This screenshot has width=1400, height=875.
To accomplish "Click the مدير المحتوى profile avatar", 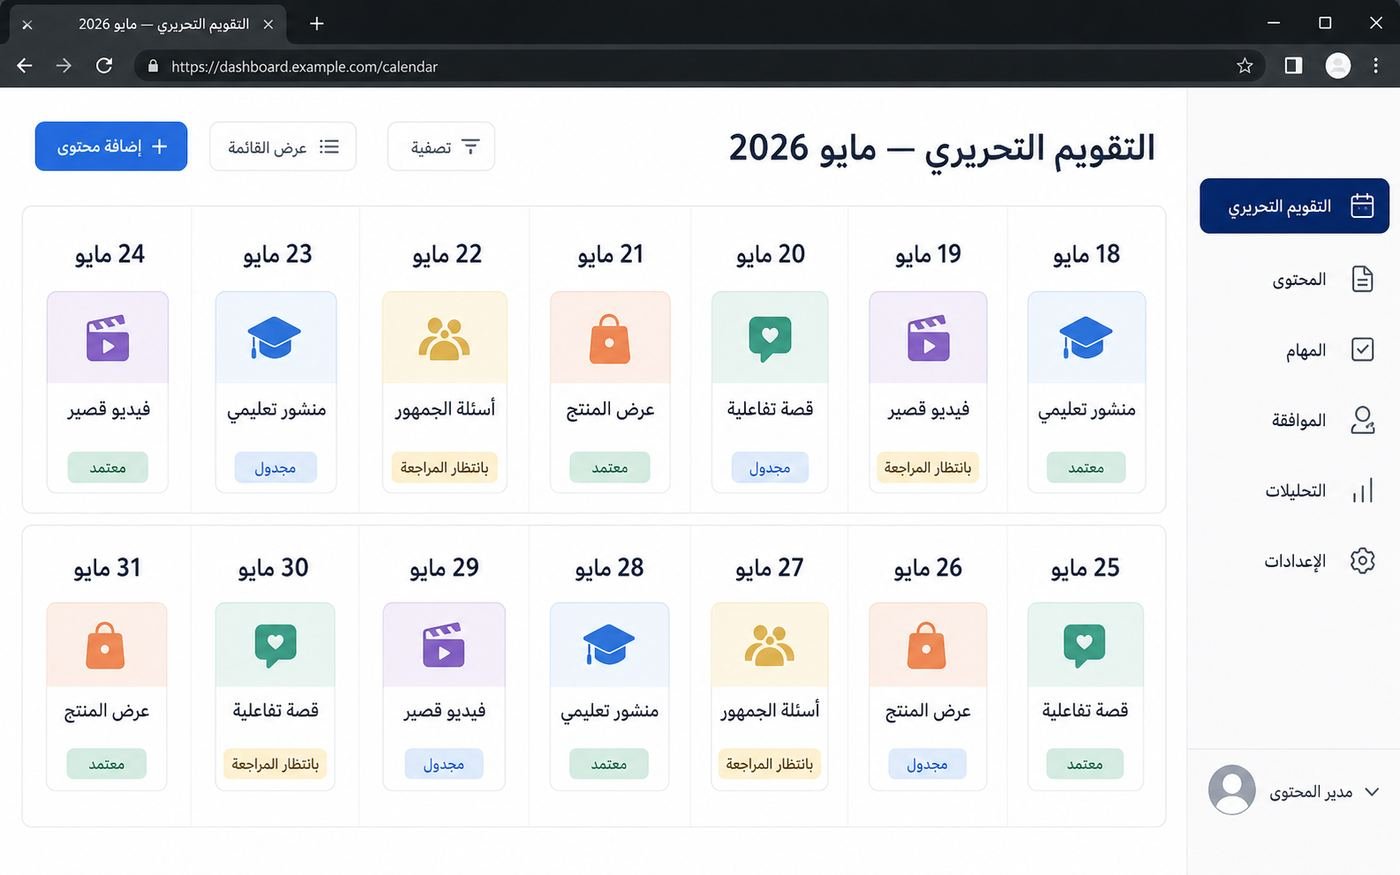I will (x=1232, y=790).
